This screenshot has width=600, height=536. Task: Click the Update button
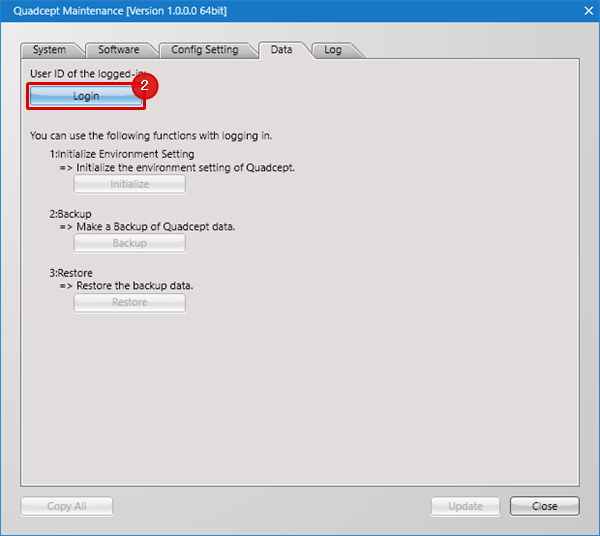(x=465, y=506)
